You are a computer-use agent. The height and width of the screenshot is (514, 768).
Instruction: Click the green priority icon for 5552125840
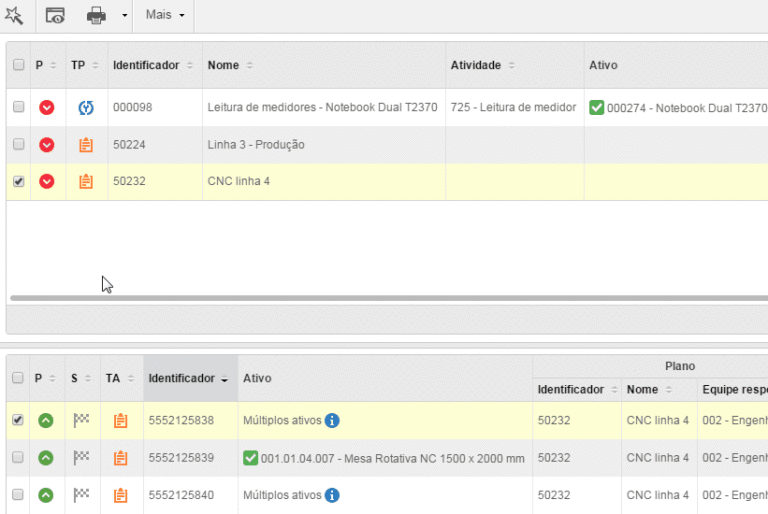point(46,495)
